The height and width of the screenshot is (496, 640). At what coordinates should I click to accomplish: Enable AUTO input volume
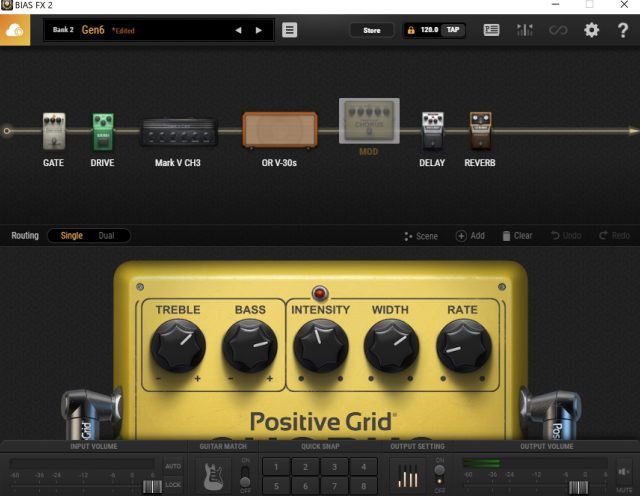(173, 466)
